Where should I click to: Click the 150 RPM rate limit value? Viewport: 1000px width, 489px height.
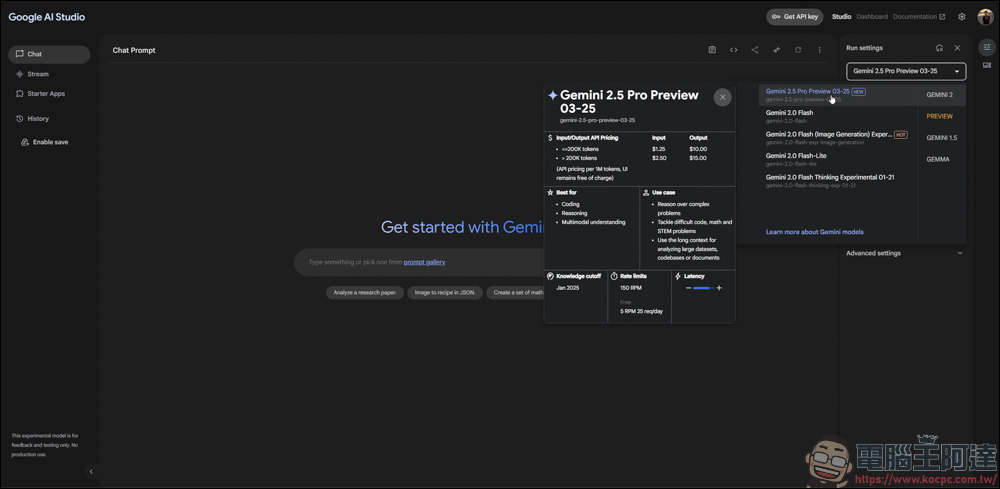(631, 288)
